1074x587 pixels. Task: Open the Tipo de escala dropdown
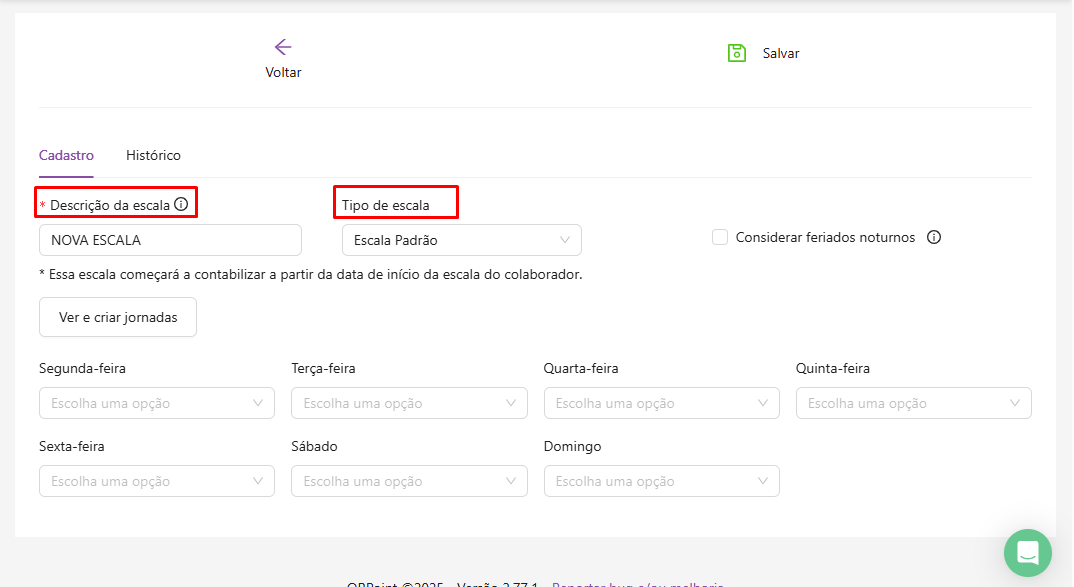pos(461,240)
